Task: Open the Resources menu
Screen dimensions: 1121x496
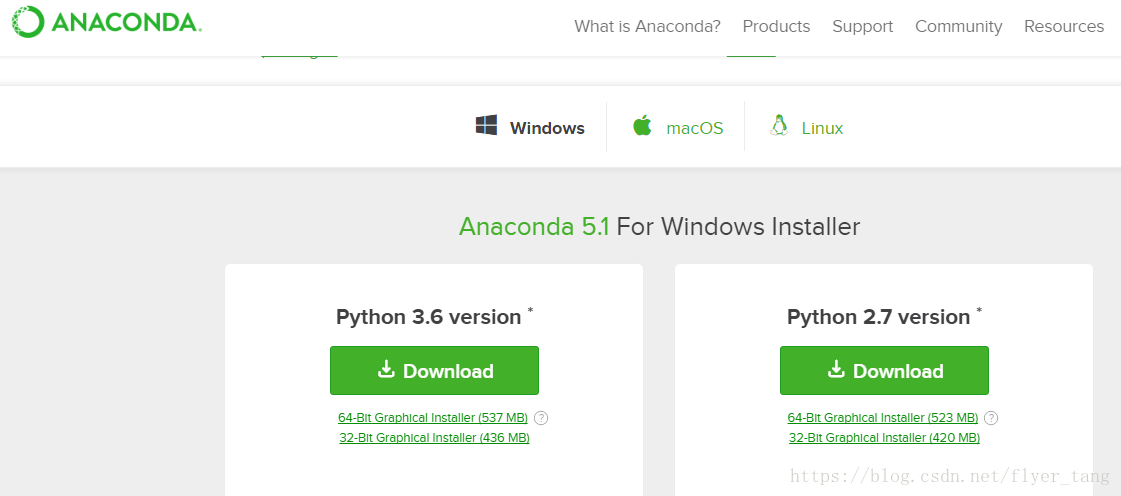Action: point(1064,26)
